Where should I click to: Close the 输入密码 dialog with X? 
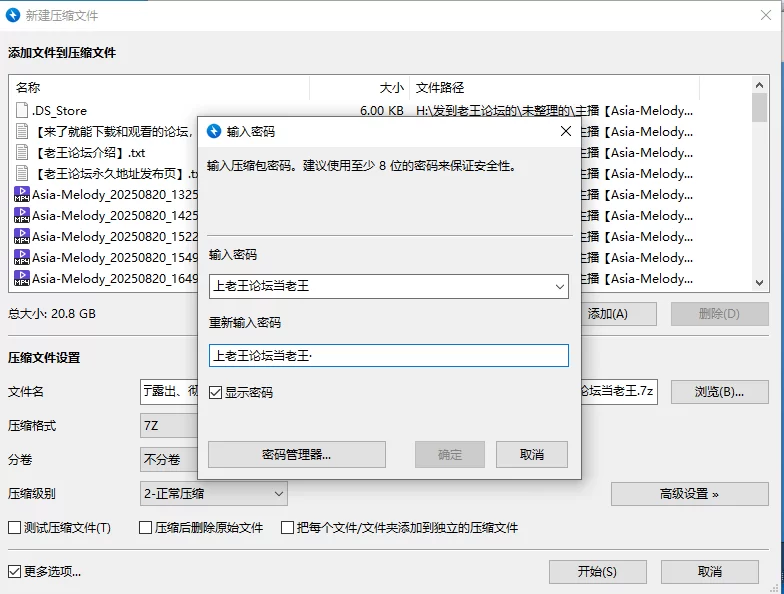(x=565, y=131)
